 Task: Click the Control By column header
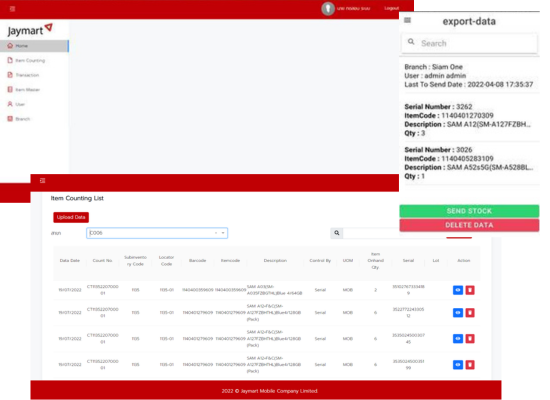coord(320,261)
